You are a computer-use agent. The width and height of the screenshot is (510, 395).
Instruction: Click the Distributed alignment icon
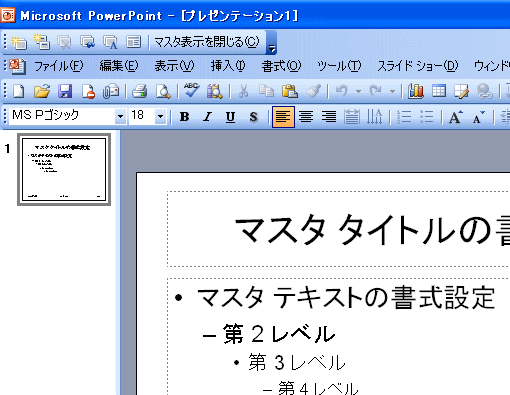352,117
